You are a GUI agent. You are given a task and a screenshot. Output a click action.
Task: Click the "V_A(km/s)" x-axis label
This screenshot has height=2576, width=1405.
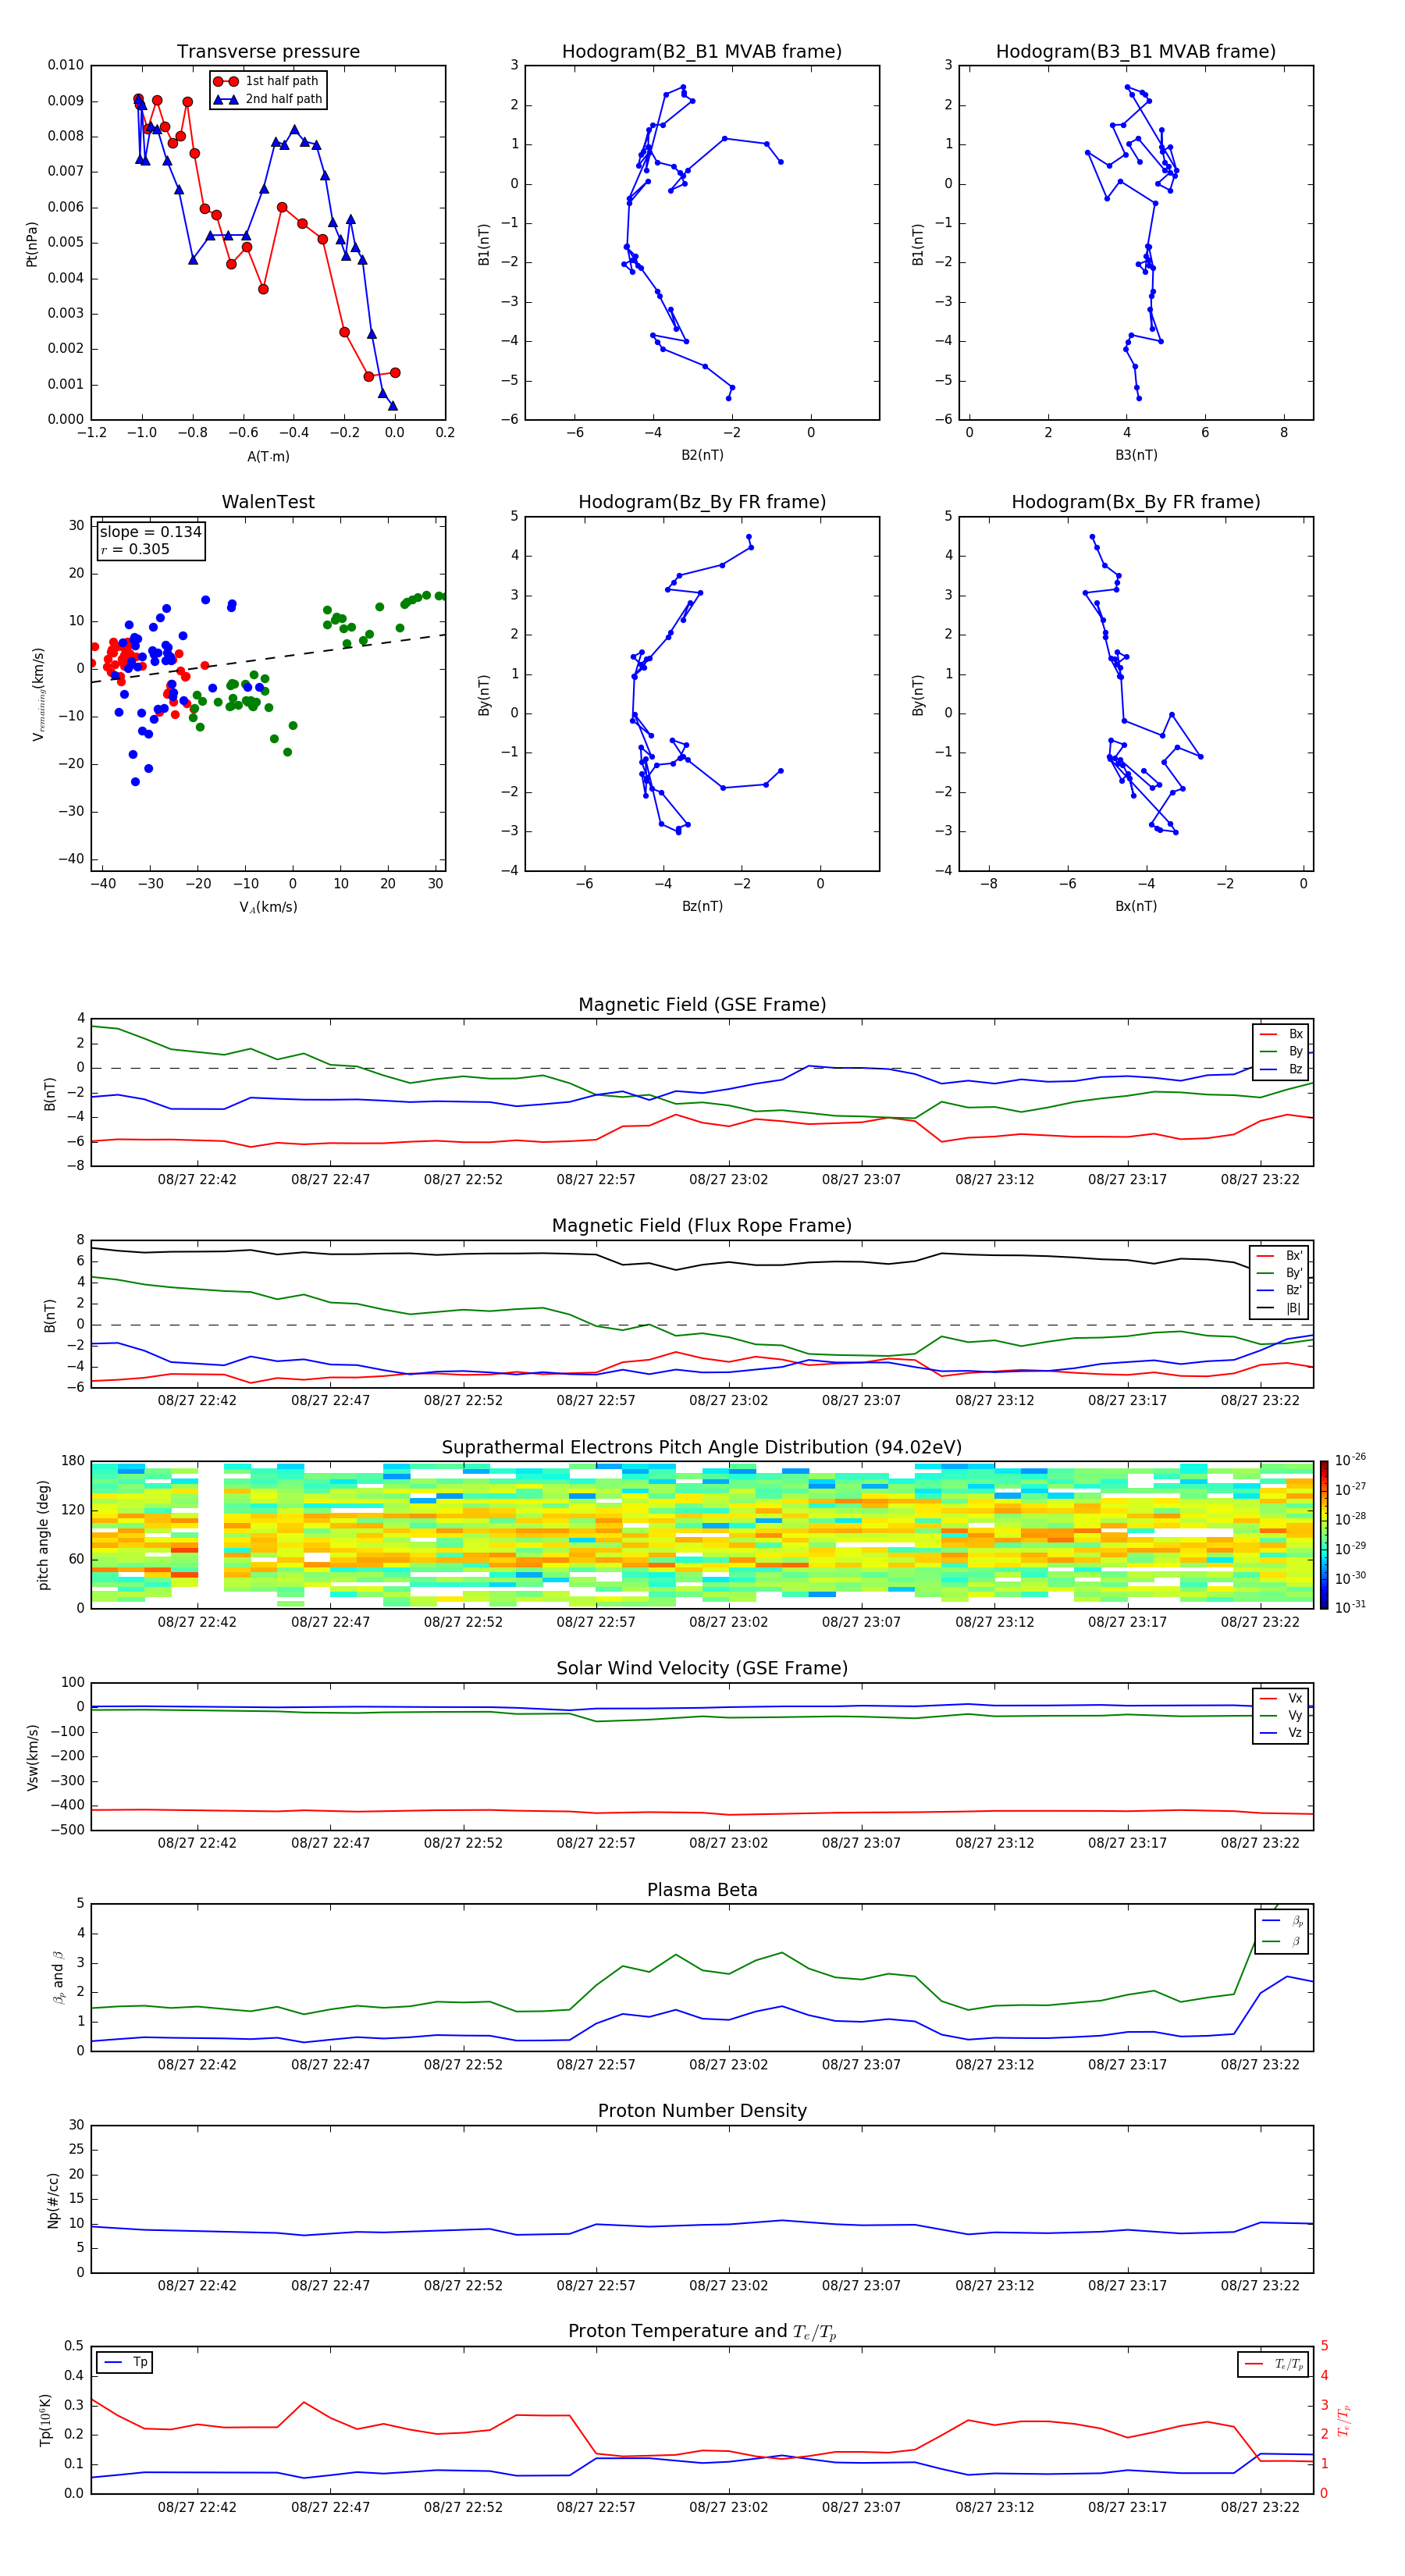tap(268, 907)
